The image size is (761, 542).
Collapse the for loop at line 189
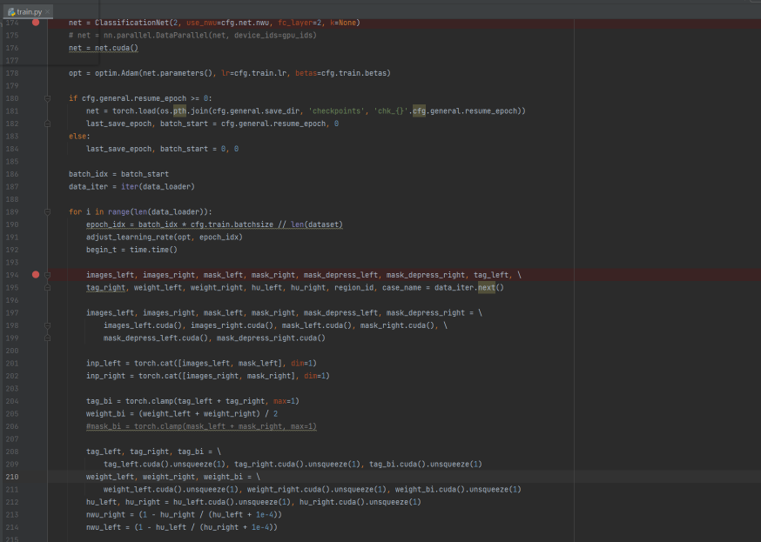[x=48, y=212]
